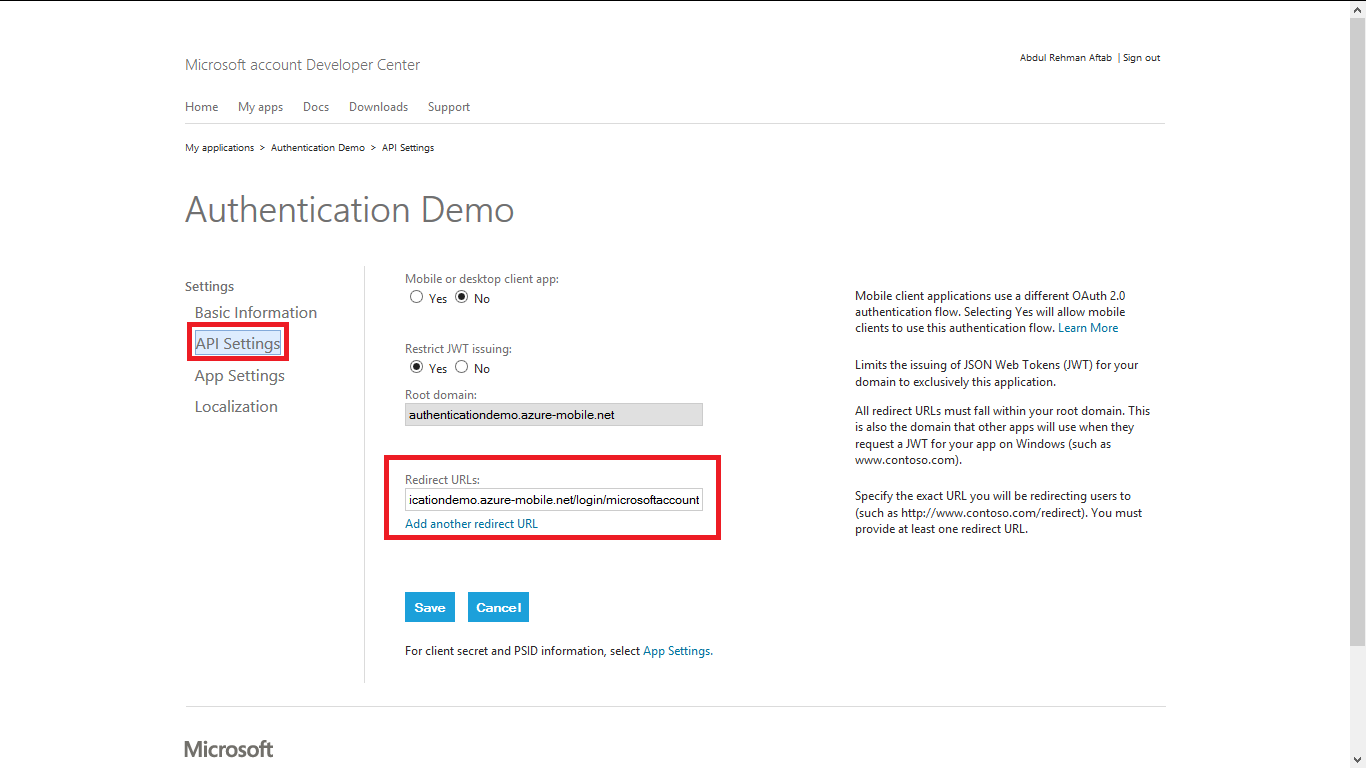Screen dimensions: 1366x768
Task: Select No for Mobile or desktop client app
Action: [462, 298]
